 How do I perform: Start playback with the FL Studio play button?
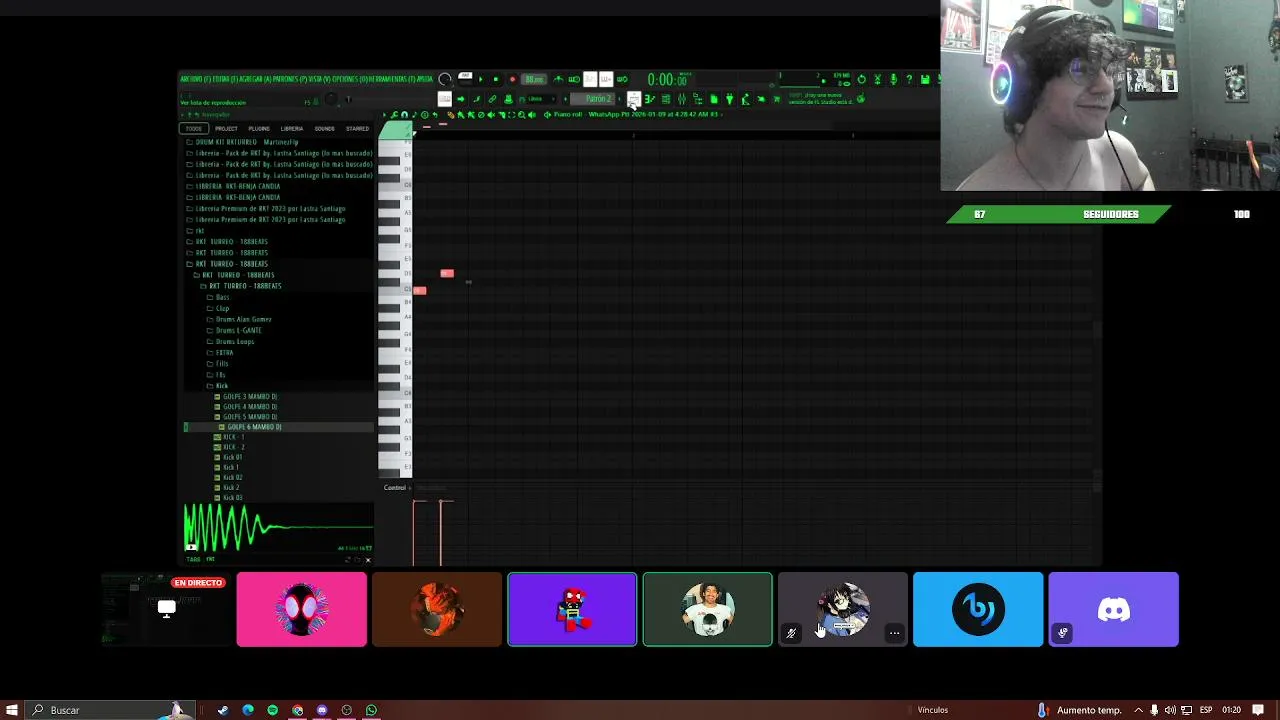tap(481, 79)
